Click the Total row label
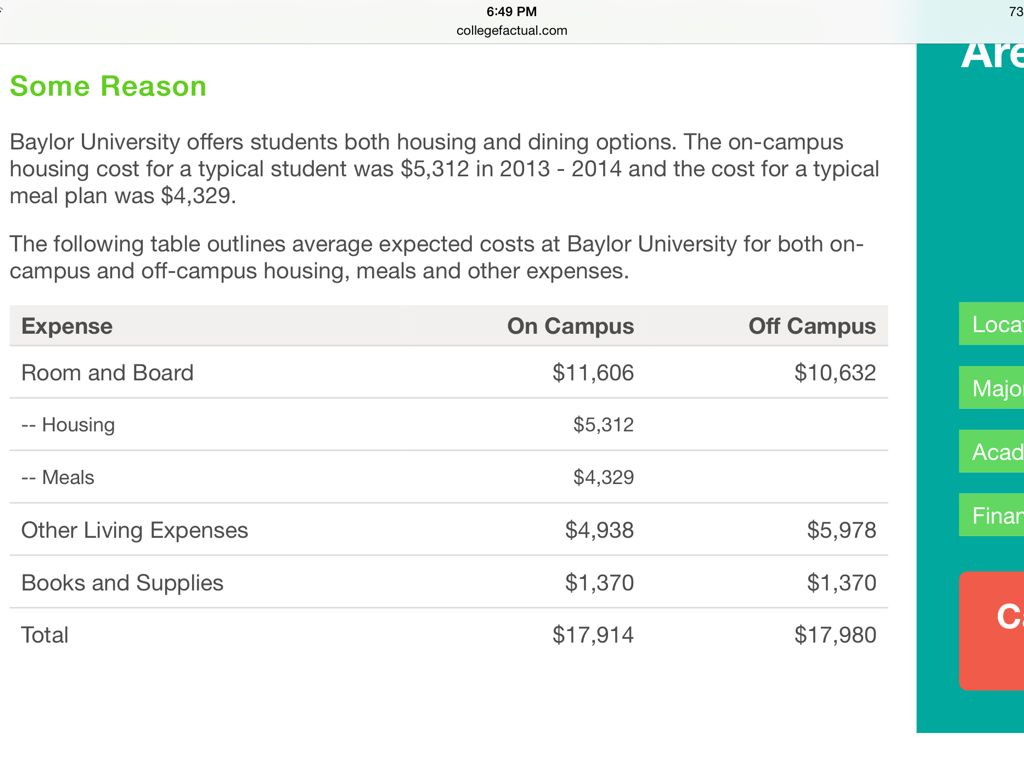 pyautogui.click(x=45, y=635)
